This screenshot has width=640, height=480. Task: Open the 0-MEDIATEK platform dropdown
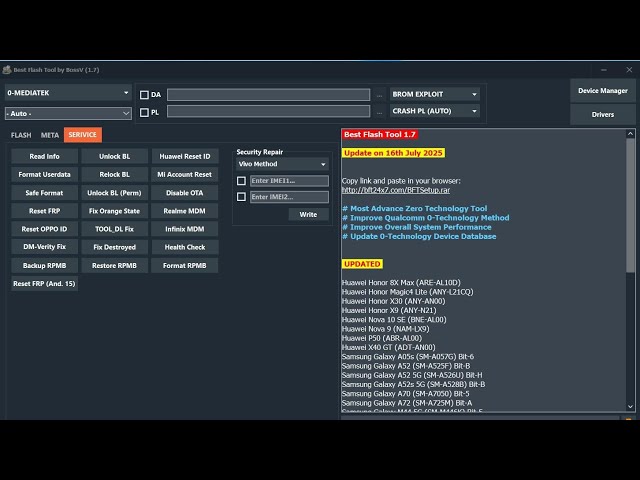pos(68,93)
